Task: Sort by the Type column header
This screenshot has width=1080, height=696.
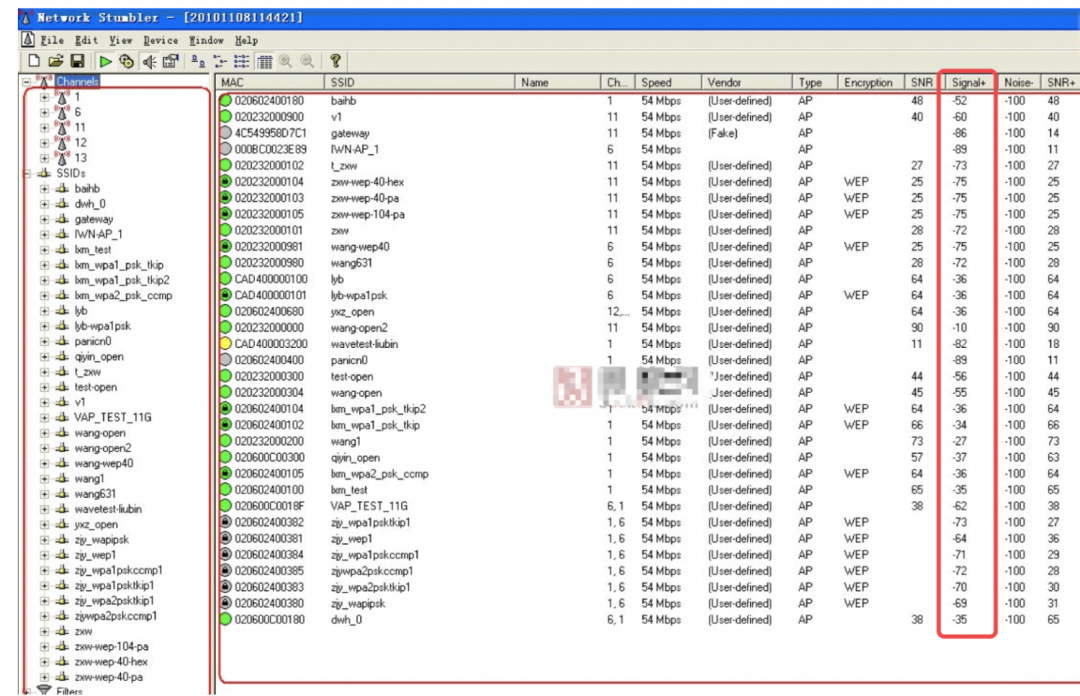Action: coord(815,82)
